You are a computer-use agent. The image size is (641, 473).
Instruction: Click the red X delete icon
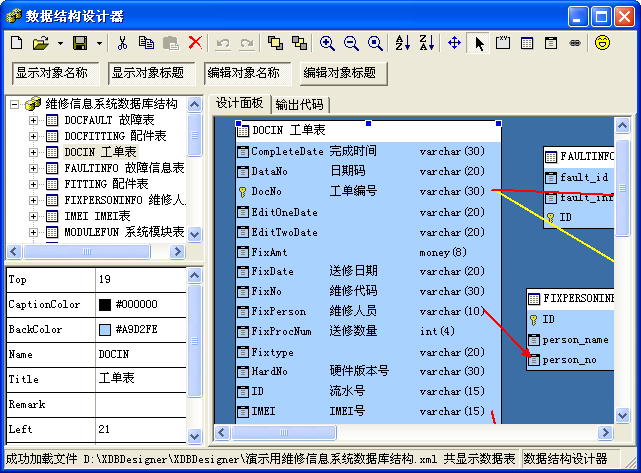(x=194, y=43)
